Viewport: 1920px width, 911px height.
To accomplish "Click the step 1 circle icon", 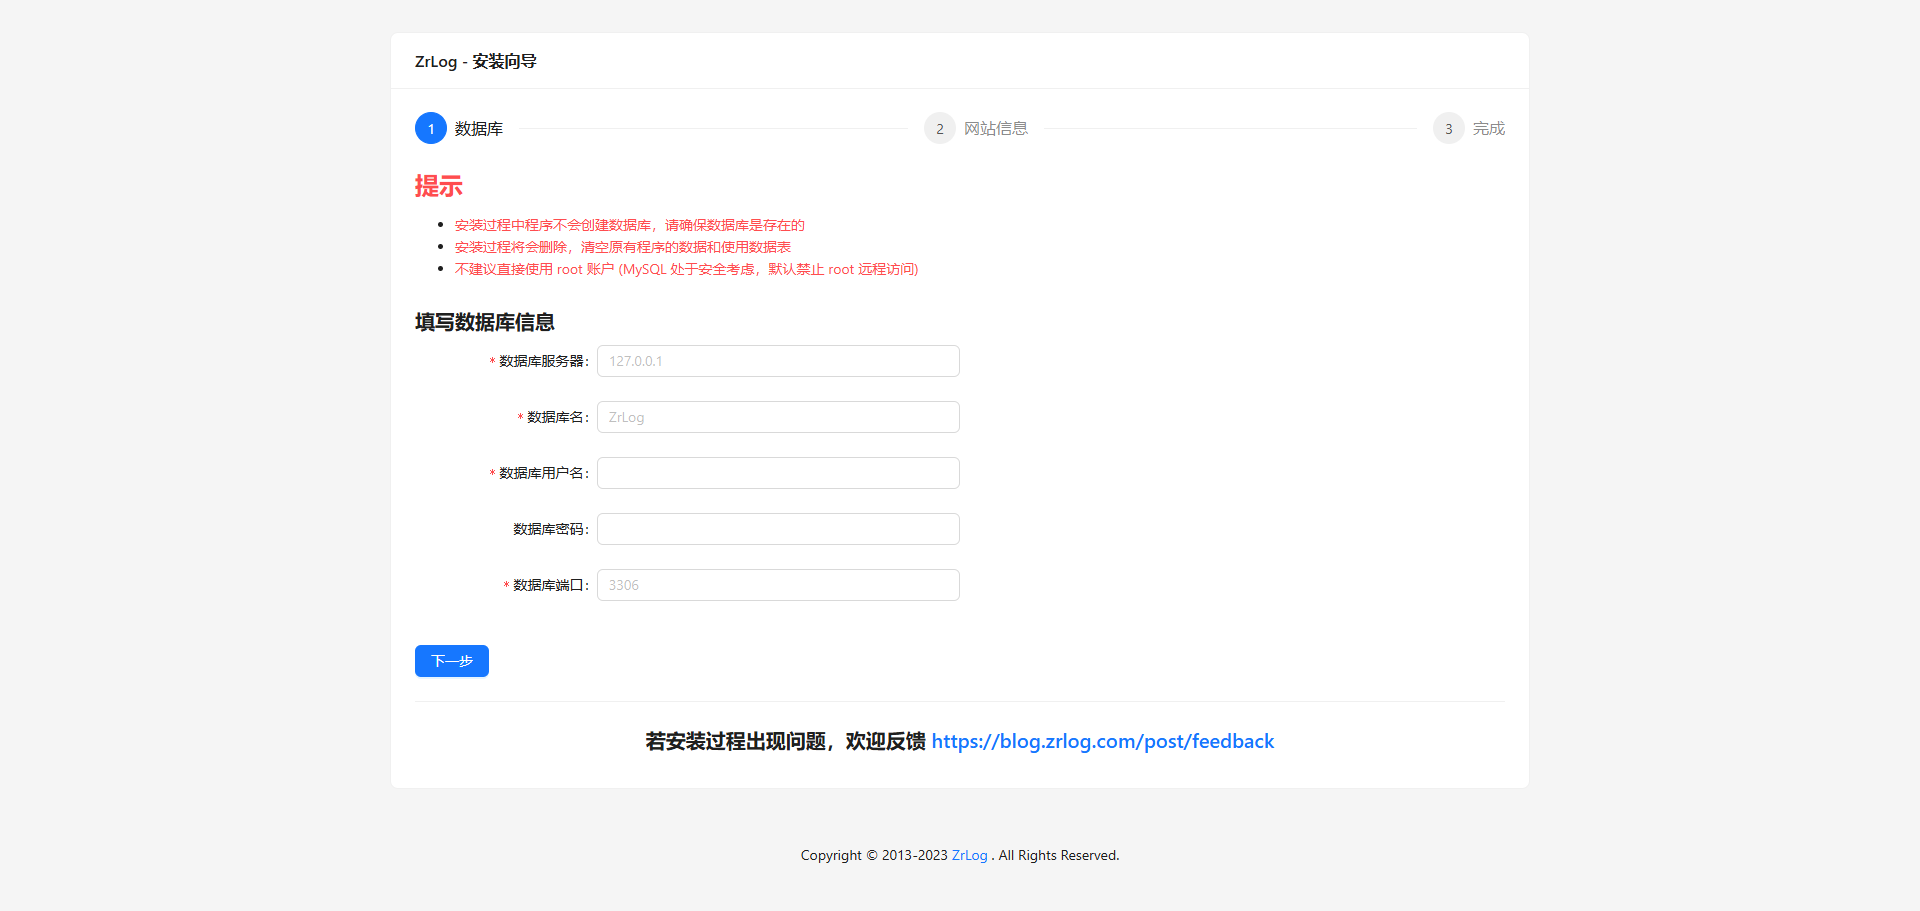I will point(431,129).
